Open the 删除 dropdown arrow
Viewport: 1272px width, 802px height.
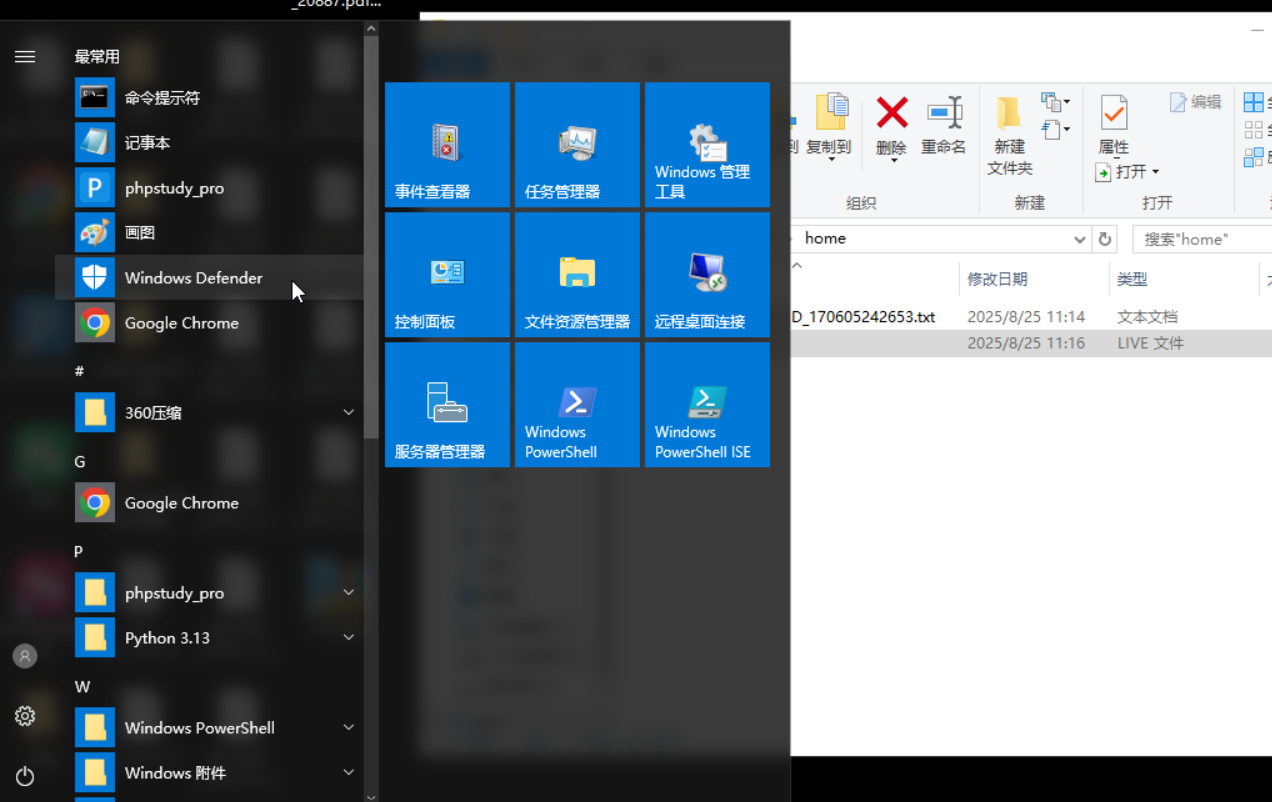(892, 161)
